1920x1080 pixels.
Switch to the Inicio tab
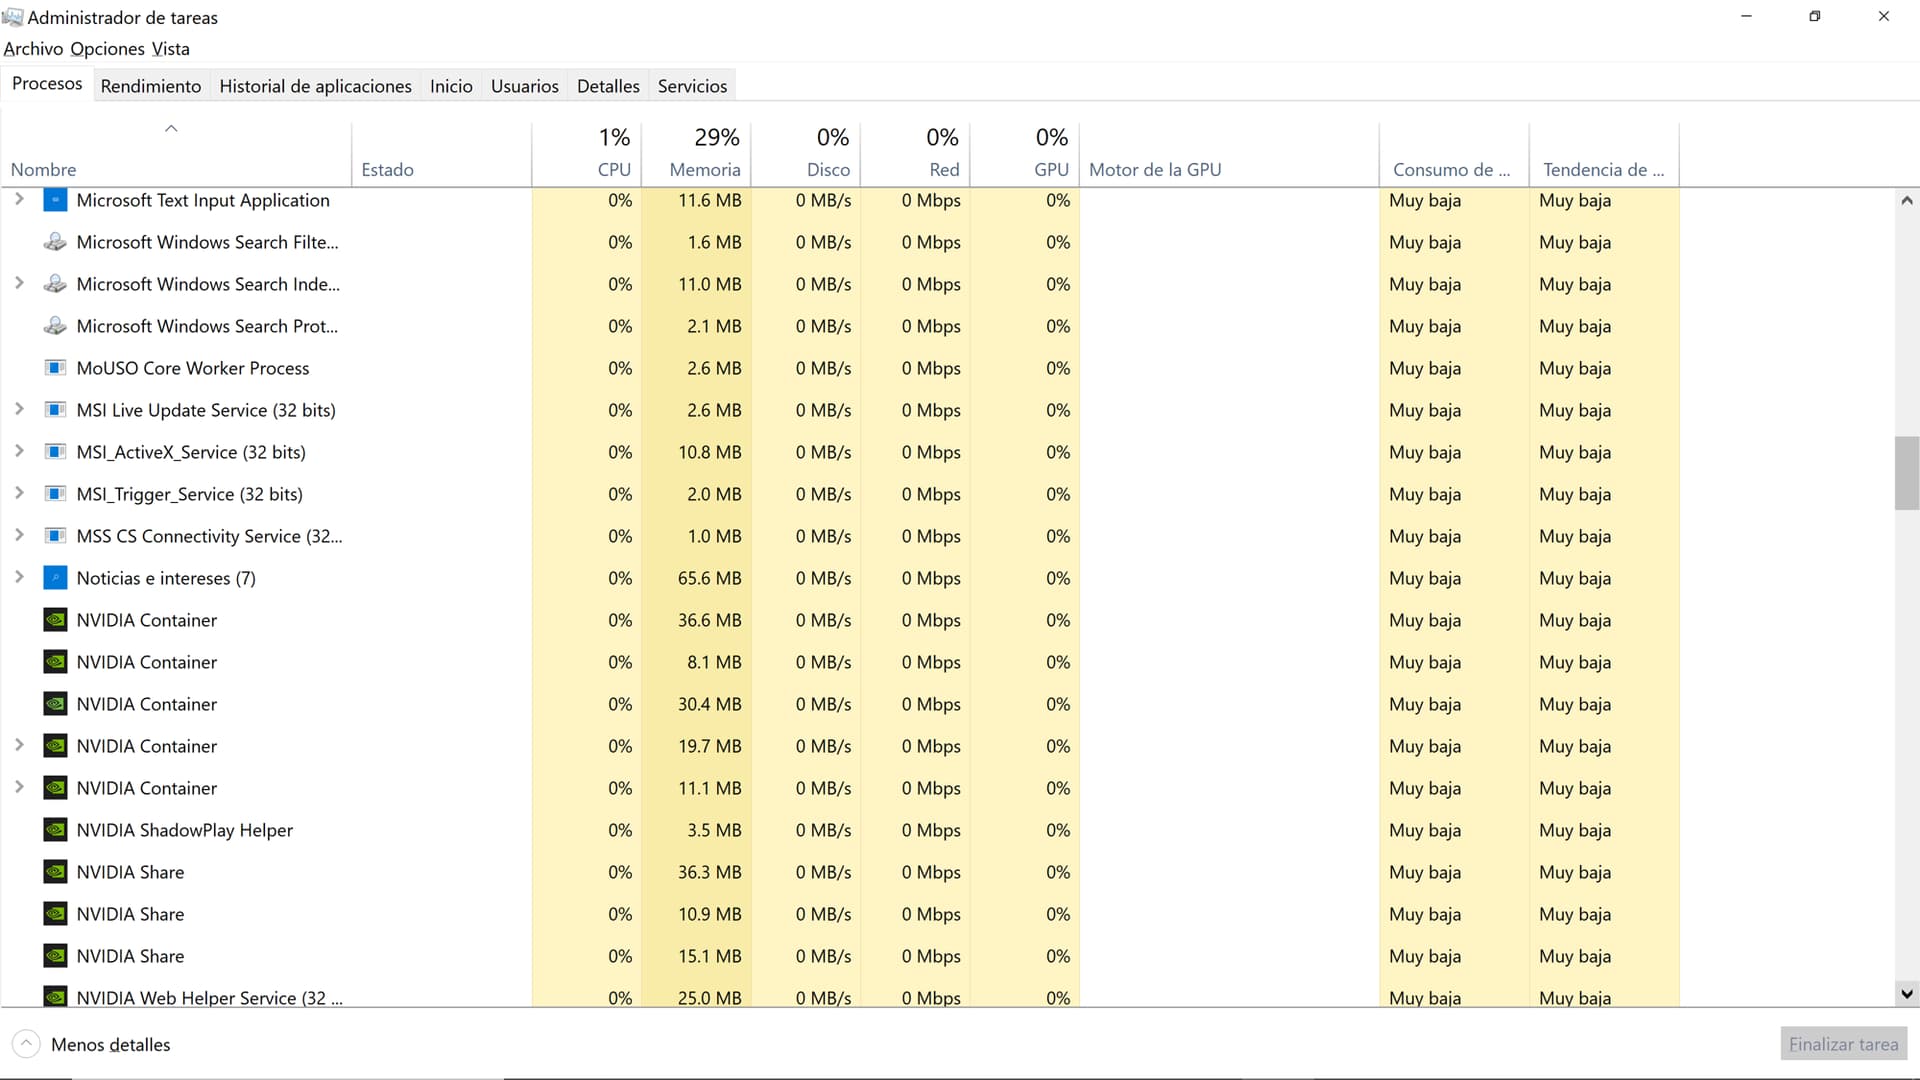pos(451,86)
